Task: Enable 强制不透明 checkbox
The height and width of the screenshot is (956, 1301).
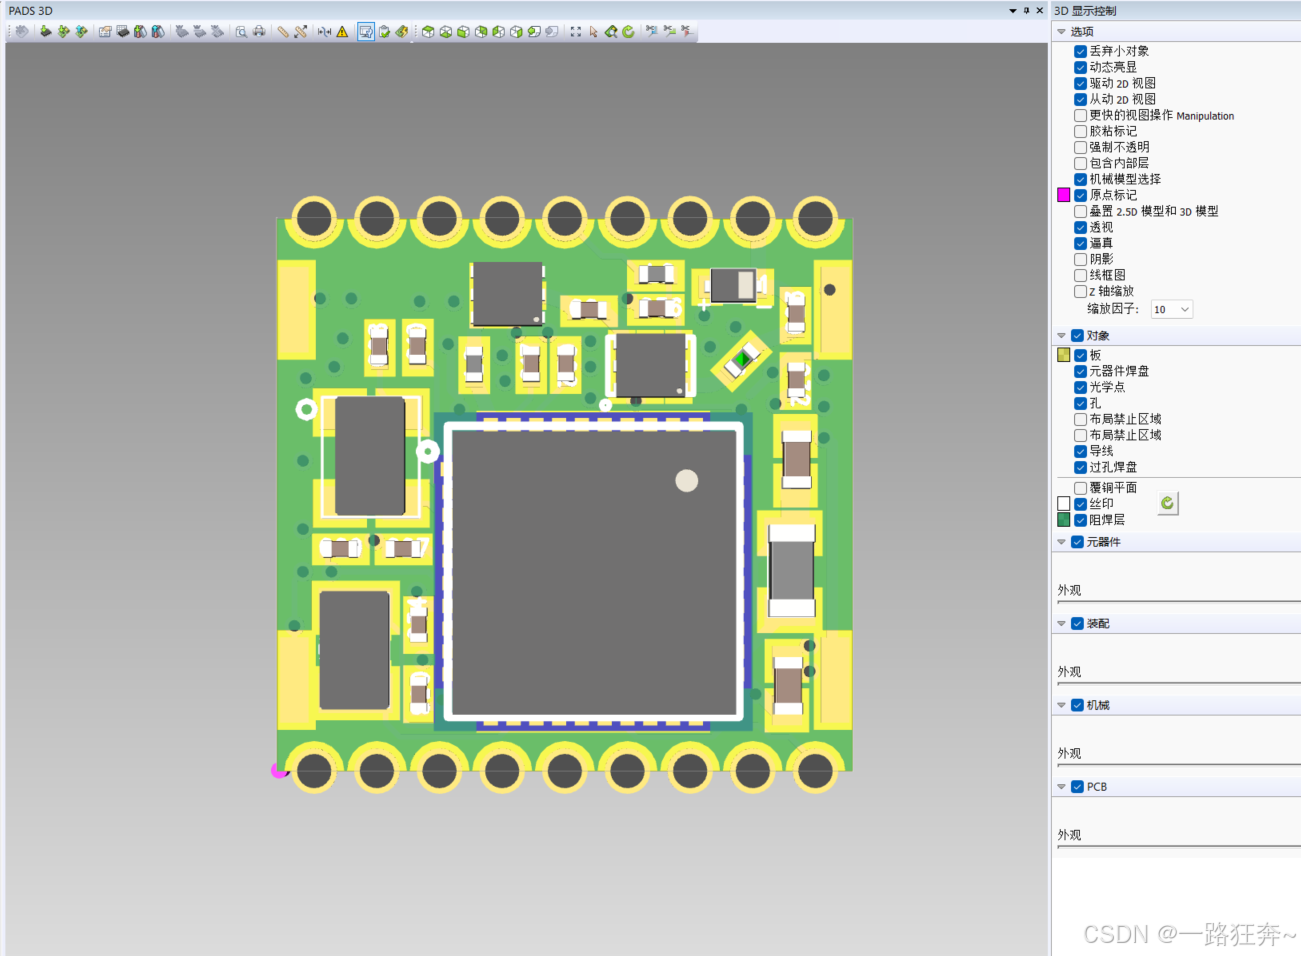Action: 1081,147
